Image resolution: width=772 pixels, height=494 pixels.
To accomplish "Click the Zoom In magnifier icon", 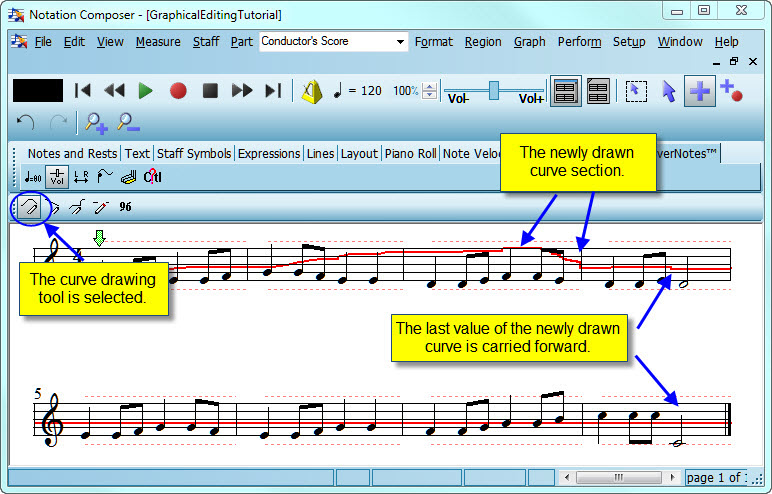I will [96, 123].
